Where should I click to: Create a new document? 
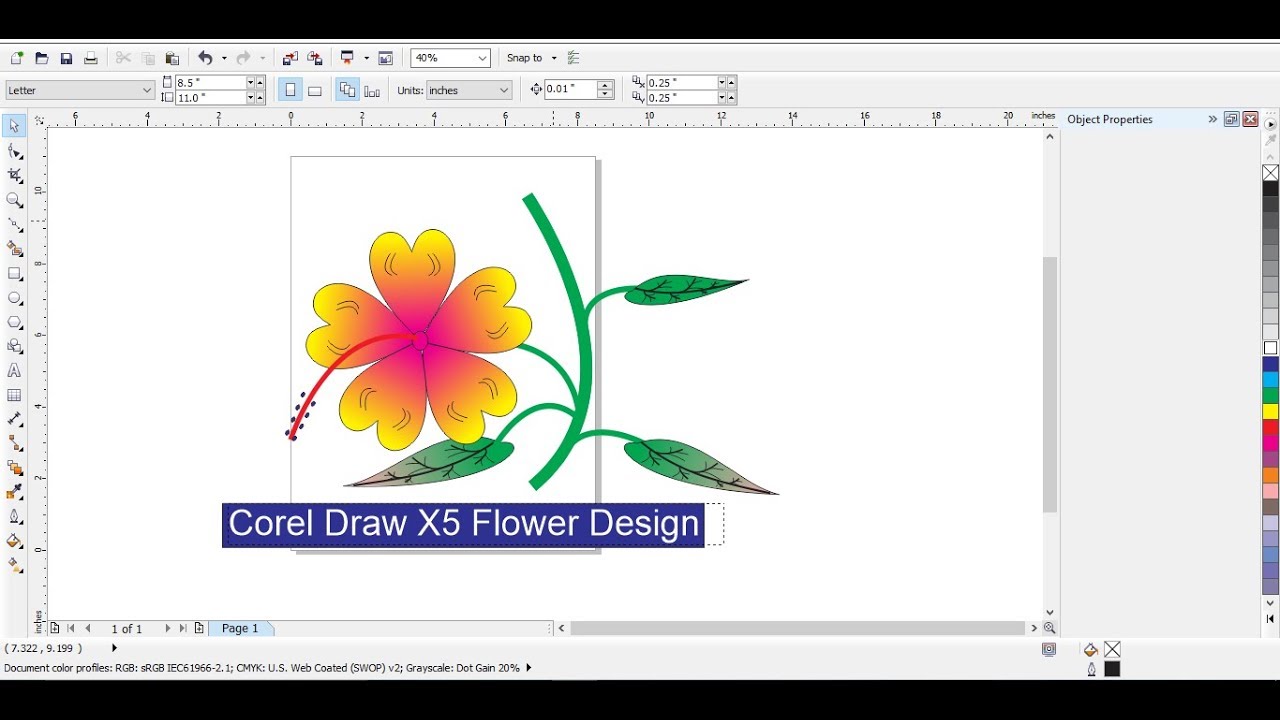(17, 58)
